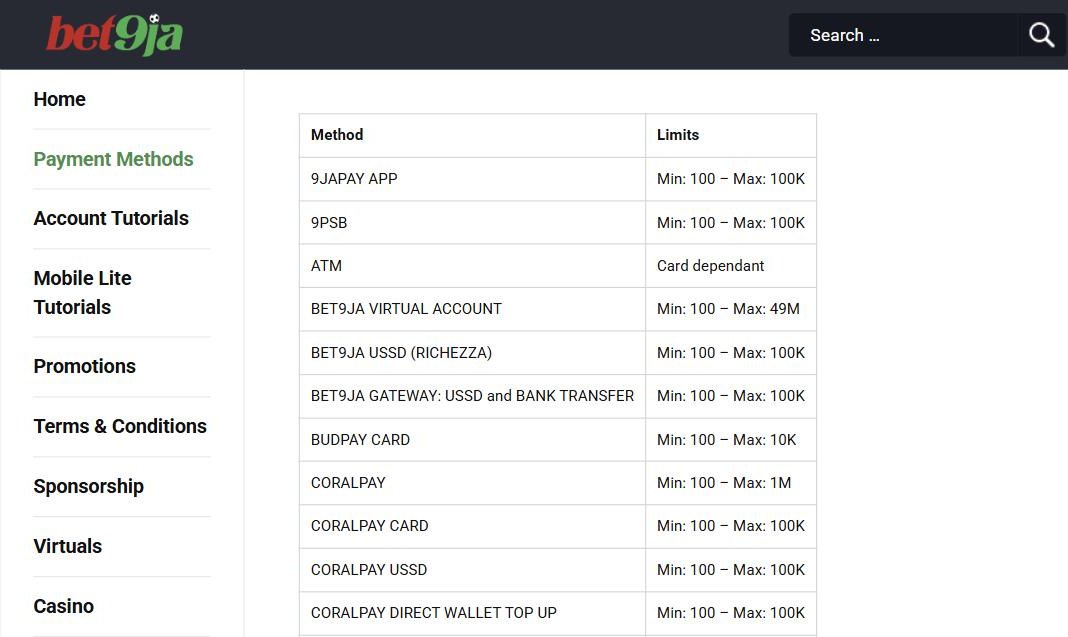Focus the Search input field
Screen dimensions: 1068x637
pos(904,35)
